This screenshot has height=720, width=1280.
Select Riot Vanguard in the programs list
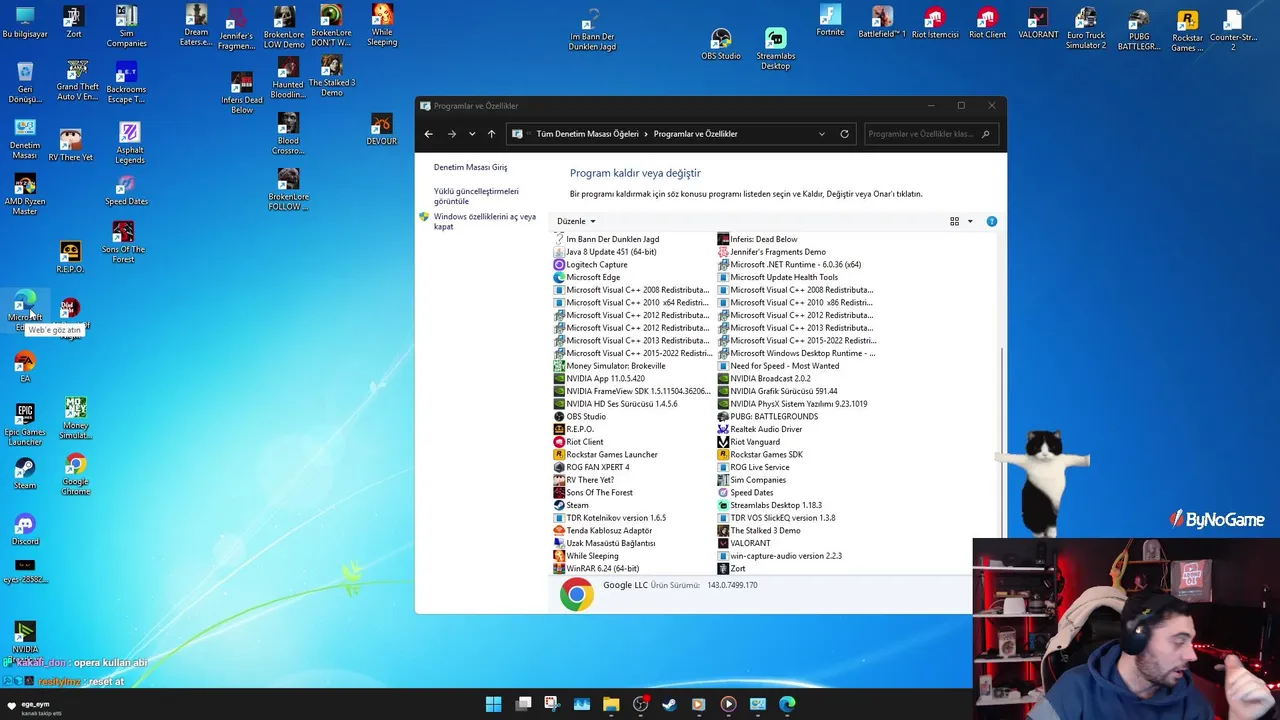pos(755,442)
